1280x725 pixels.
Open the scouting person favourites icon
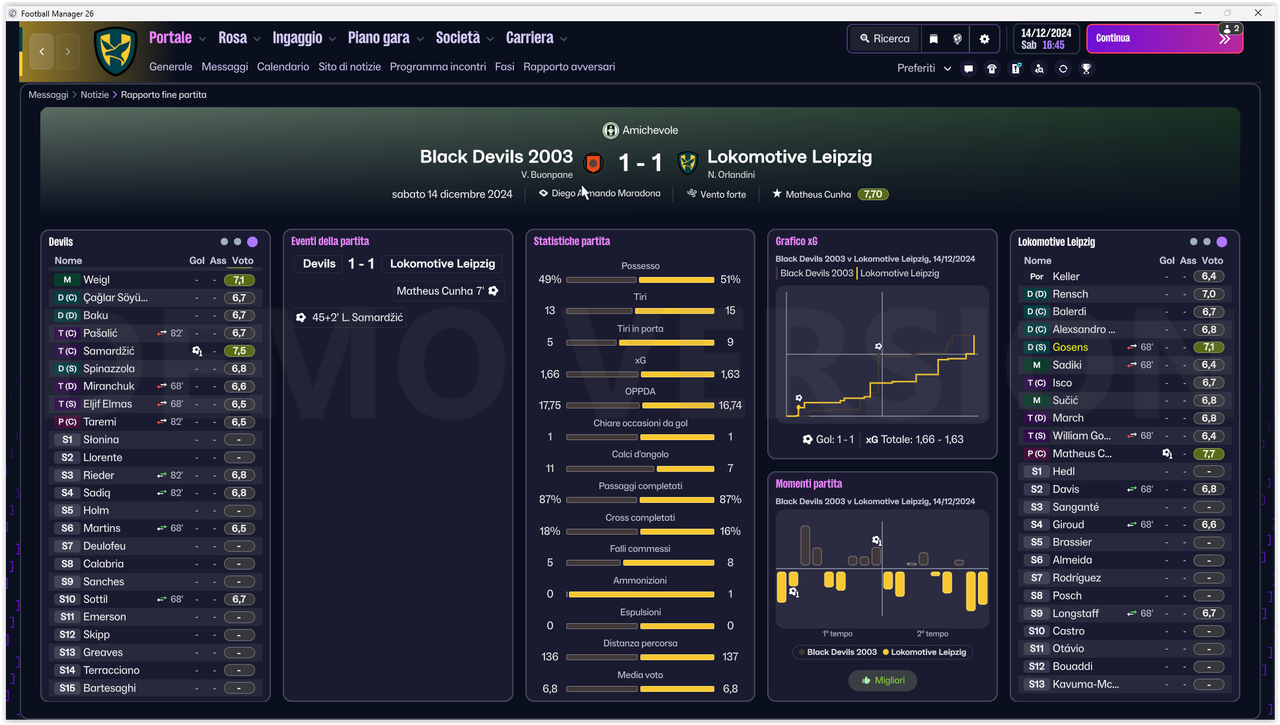click(x=1039, y=69)
